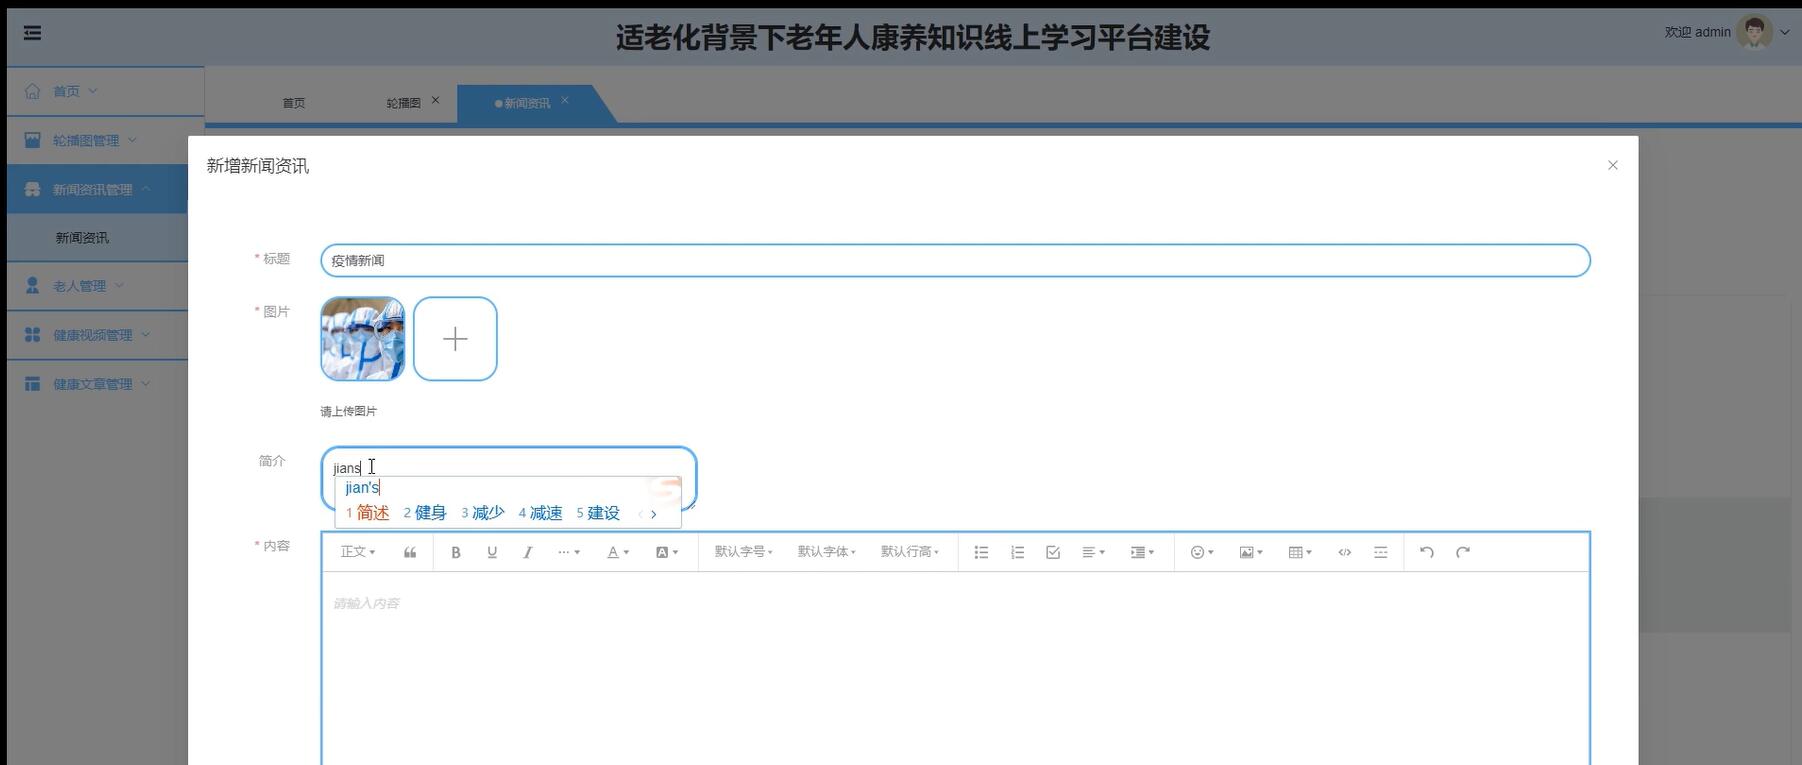Choose IME candidate 简述
The image size is (1802, 765).
pyautogui.click(x=367, y=513)
